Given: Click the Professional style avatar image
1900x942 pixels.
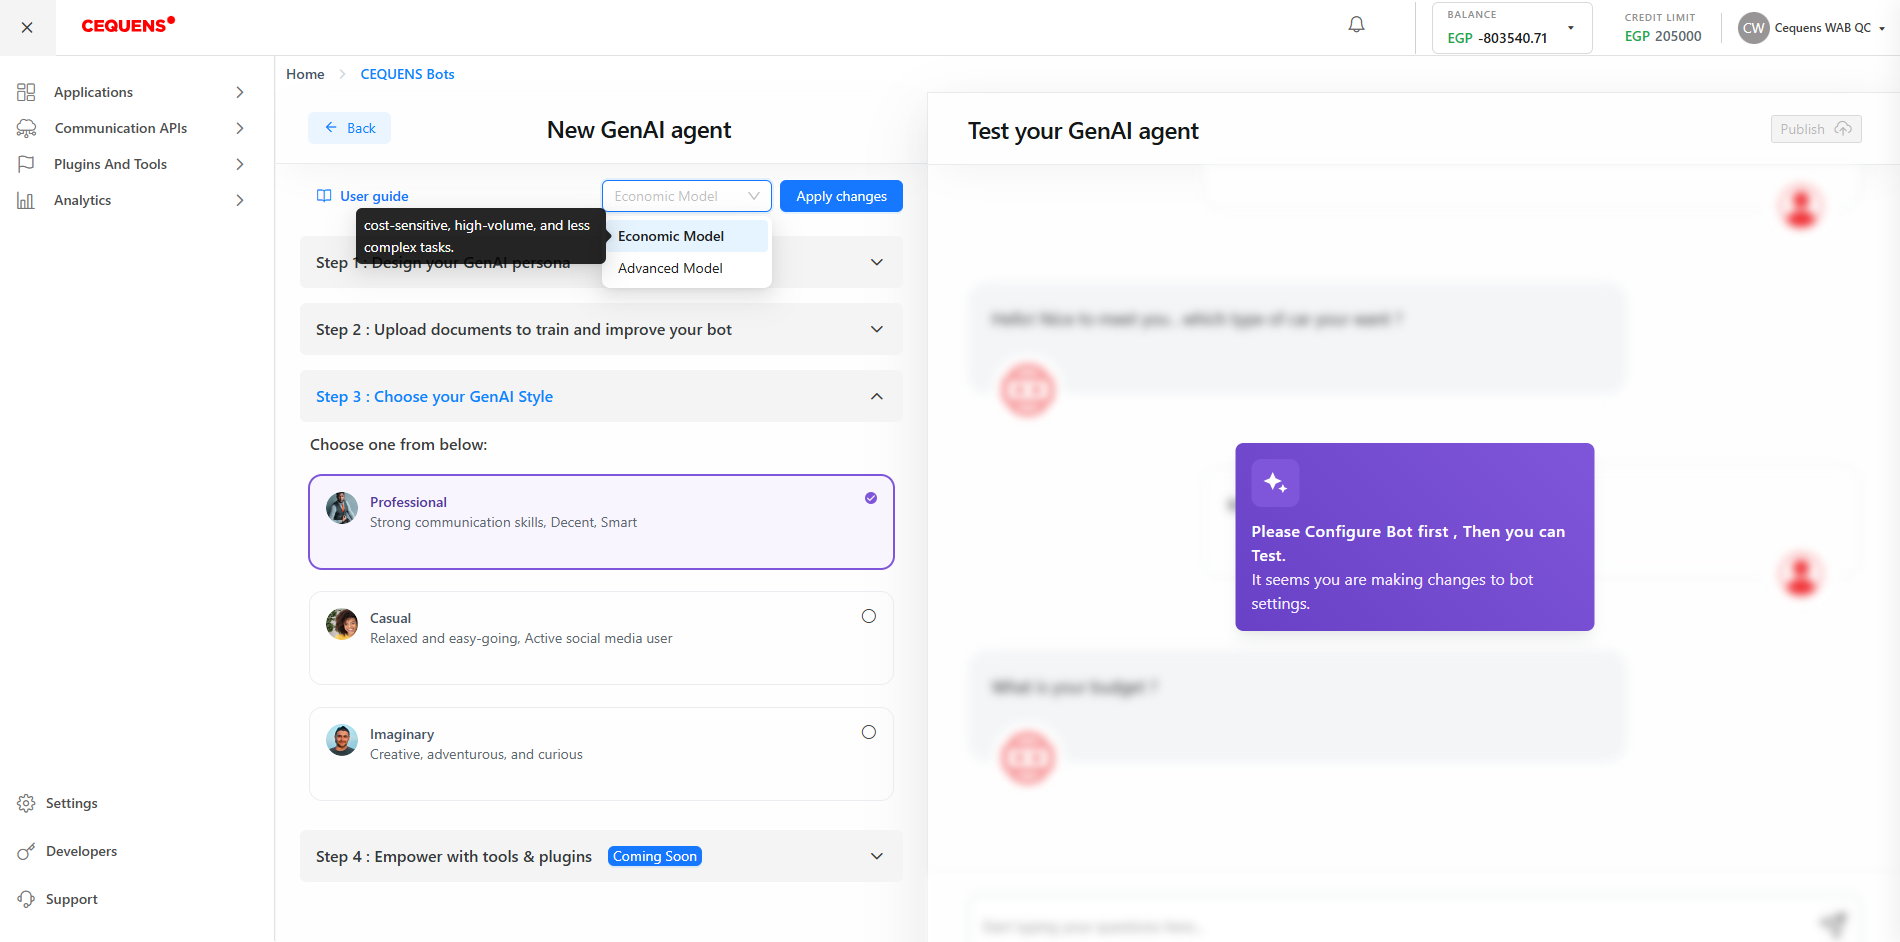Looking at the screenshot, I should point(342,508).
